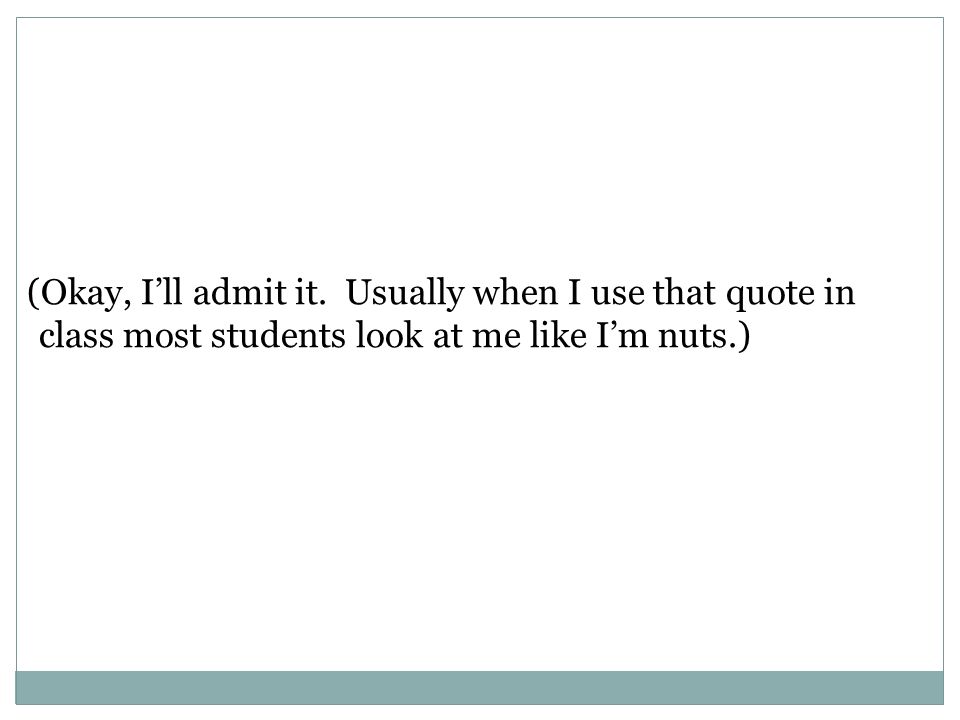Click the word "like" before "I'm"
The height and width of the screenshot is (720, 960).
coord(558,336)
